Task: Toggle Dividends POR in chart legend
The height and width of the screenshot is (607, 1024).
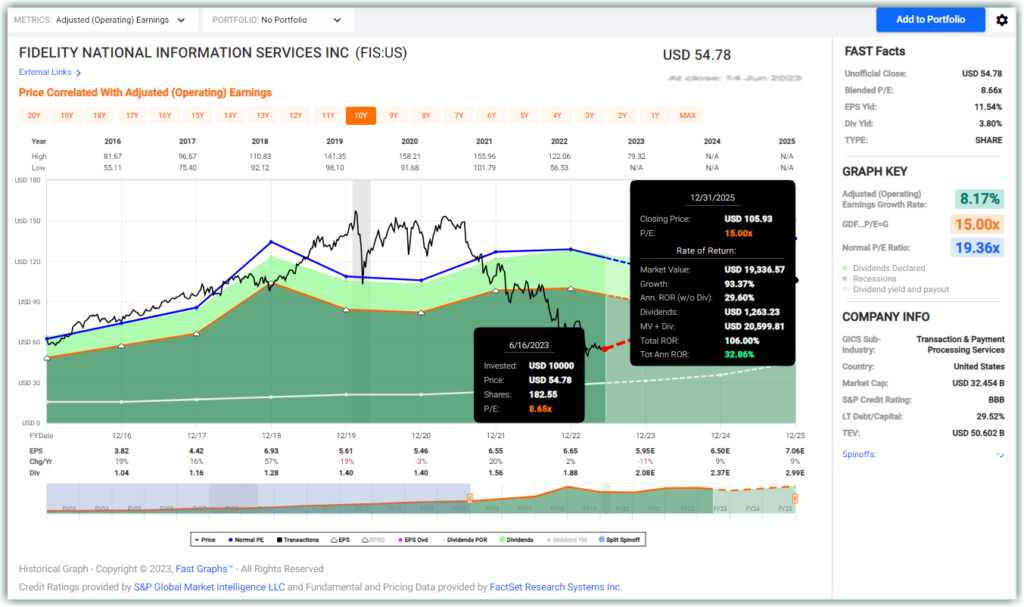Action: coord(464,540)
